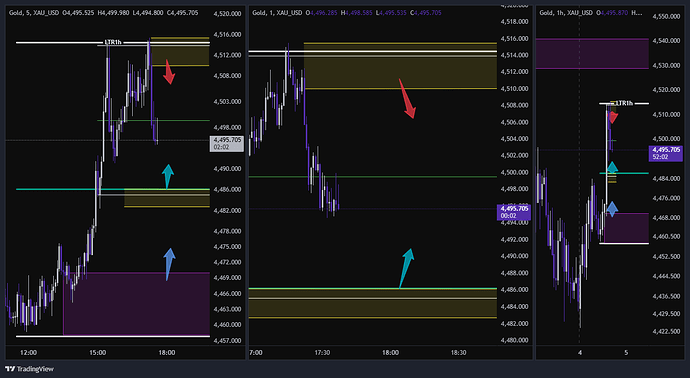Click the open value O4,495.525
Viewport: 690px width, 378px height.
click(78, 13)
